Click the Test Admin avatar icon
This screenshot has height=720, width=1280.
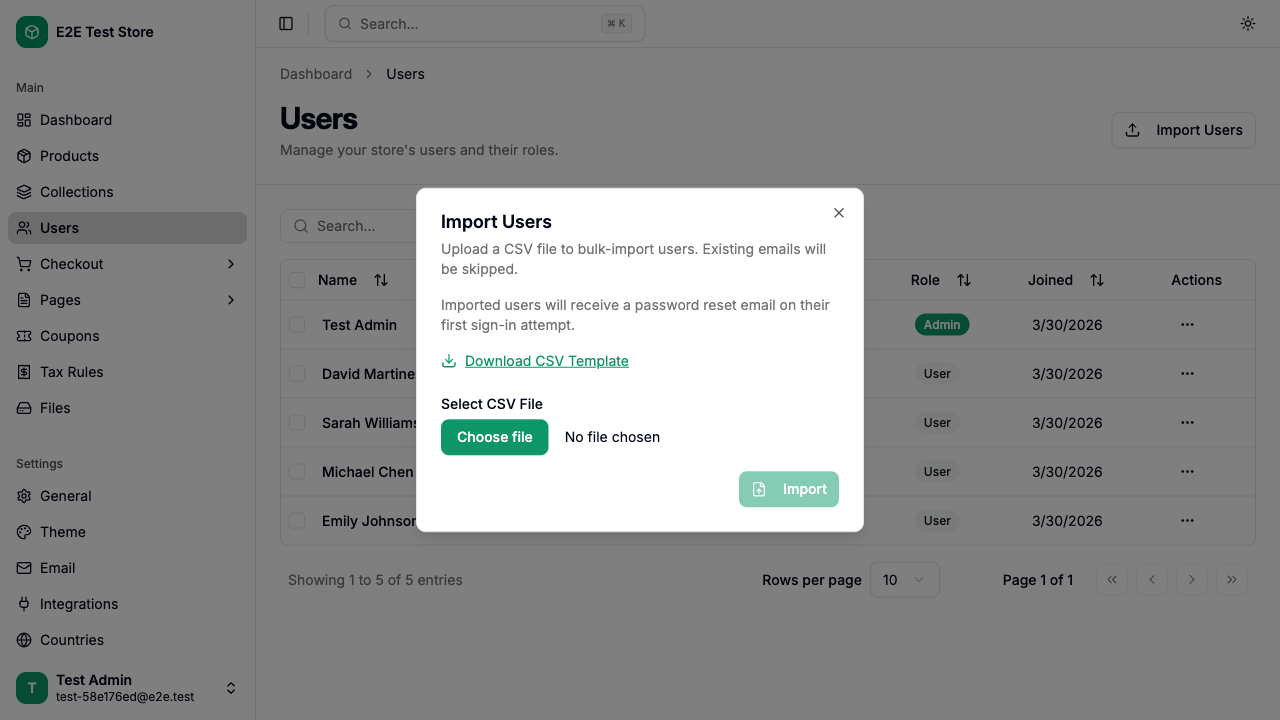32,688
